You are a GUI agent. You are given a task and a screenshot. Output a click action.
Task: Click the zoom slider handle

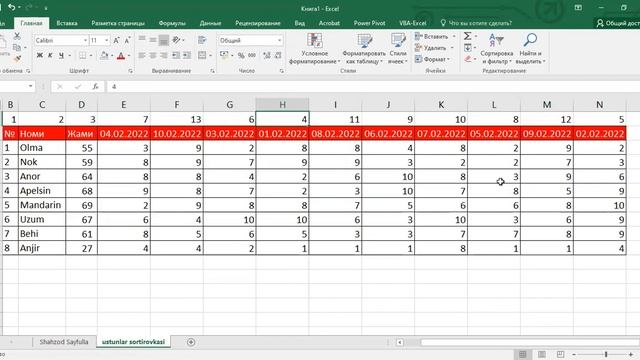[x=606, y=354]
